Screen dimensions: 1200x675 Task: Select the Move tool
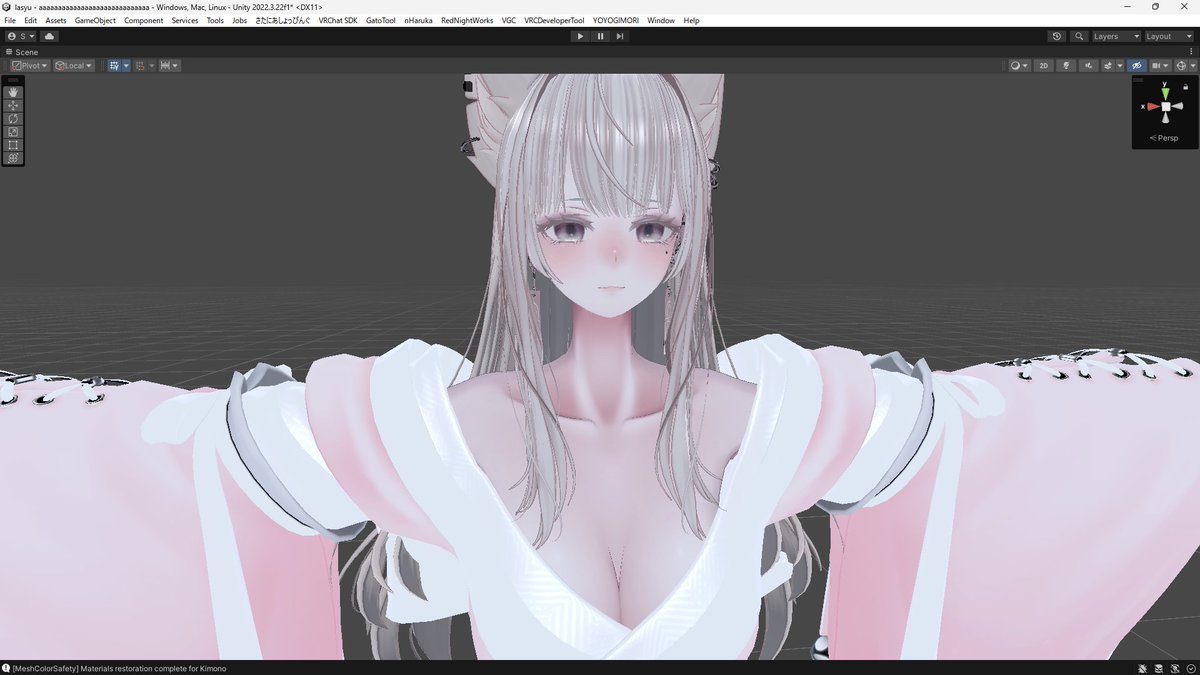13,106
